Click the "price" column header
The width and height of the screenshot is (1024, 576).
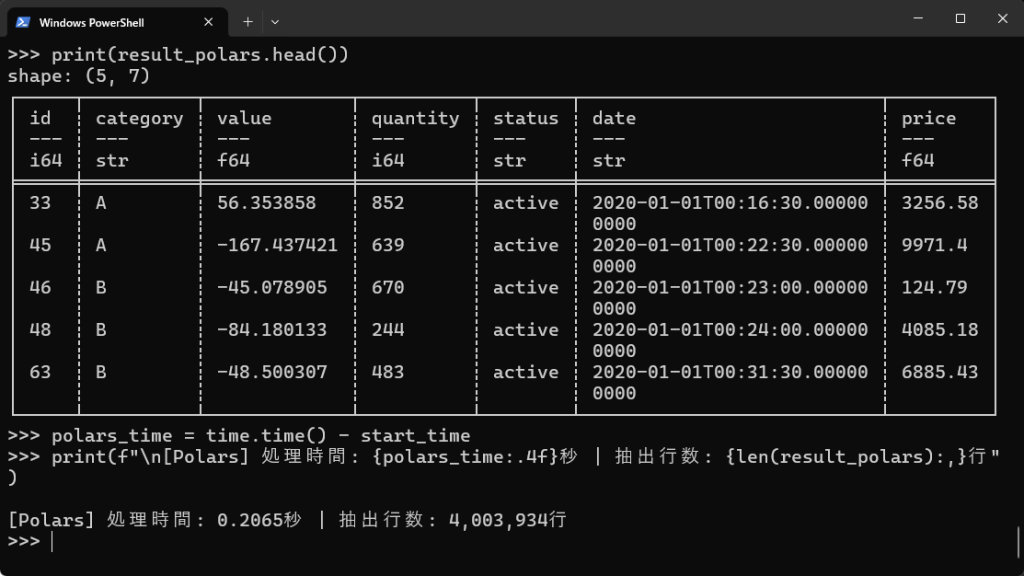(928, 118)
